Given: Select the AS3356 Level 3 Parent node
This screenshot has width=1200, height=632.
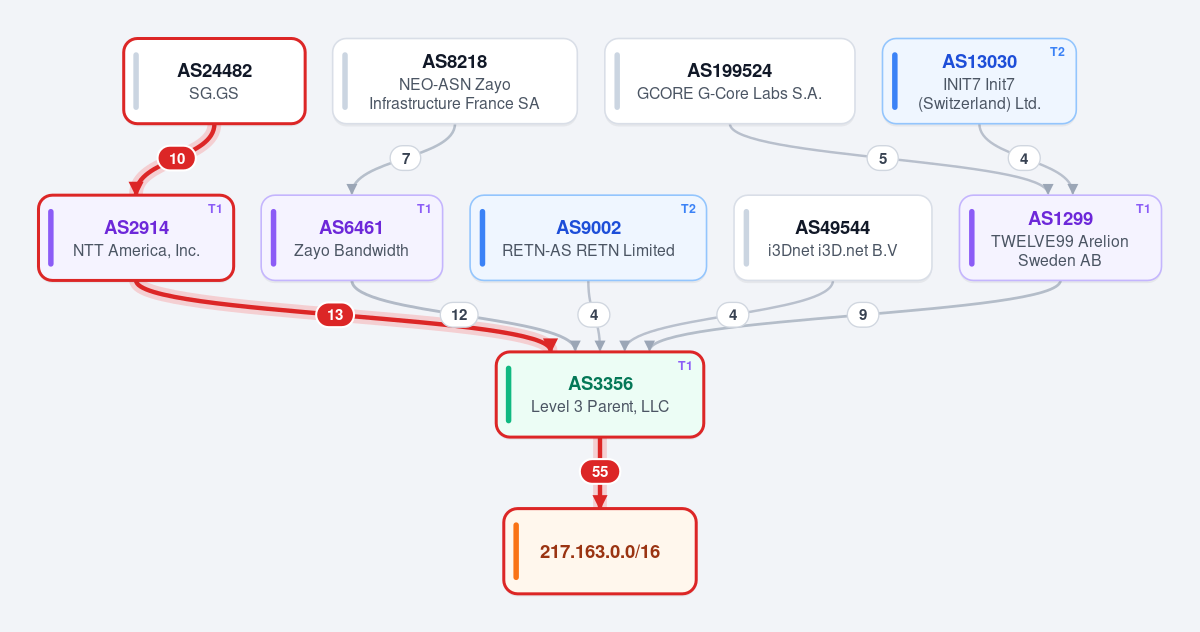Looking at the screenshot, I should (600, 395).
